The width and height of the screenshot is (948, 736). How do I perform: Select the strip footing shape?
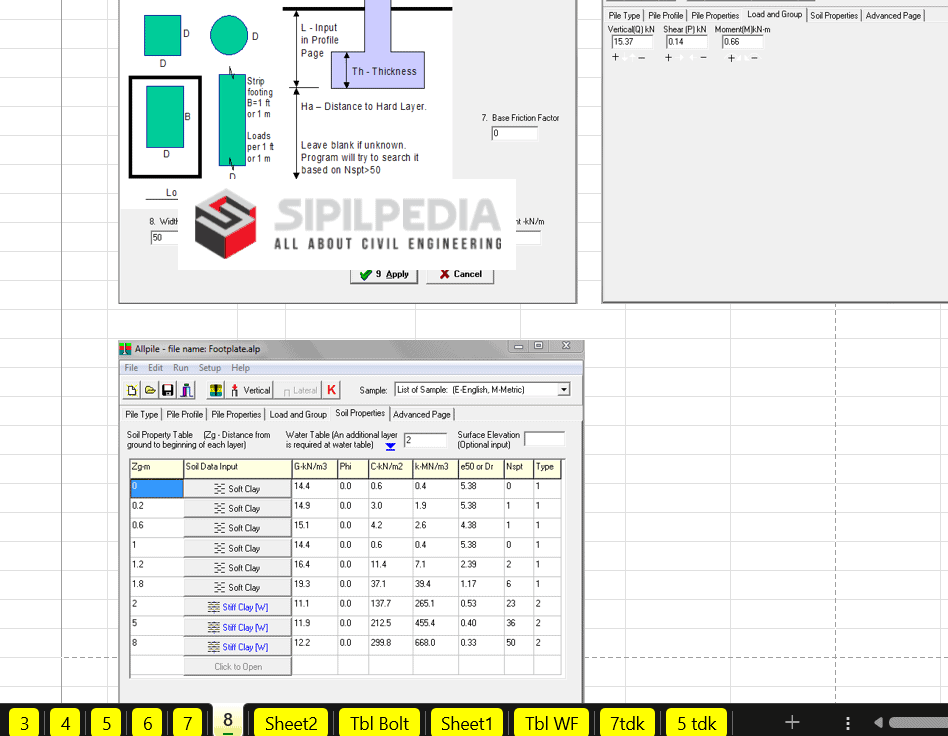coord(232,119)
